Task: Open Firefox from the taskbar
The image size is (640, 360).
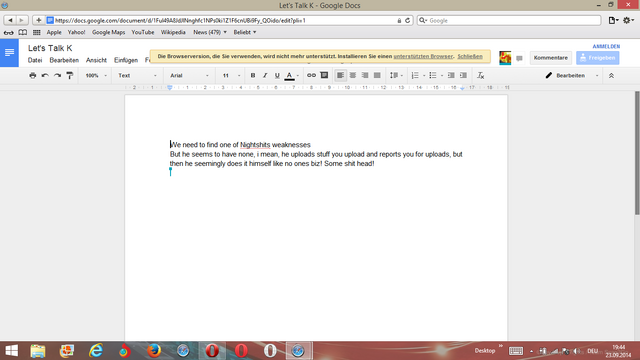Action: coord(154,351)
